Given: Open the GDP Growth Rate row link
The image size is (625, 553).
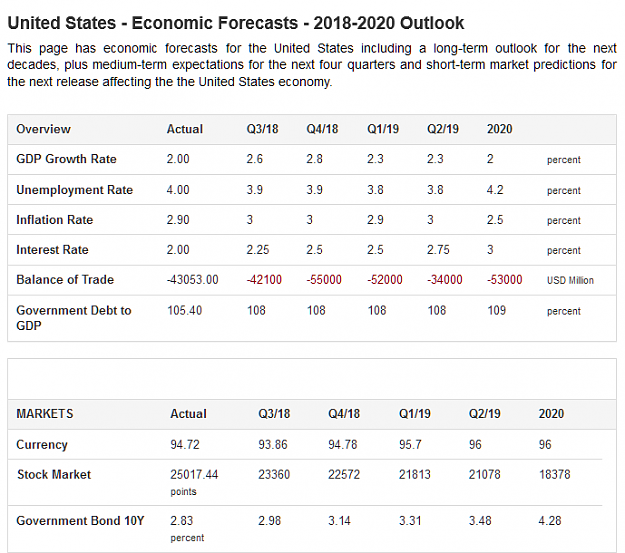Looking at the screenshot, I should 66,159.
